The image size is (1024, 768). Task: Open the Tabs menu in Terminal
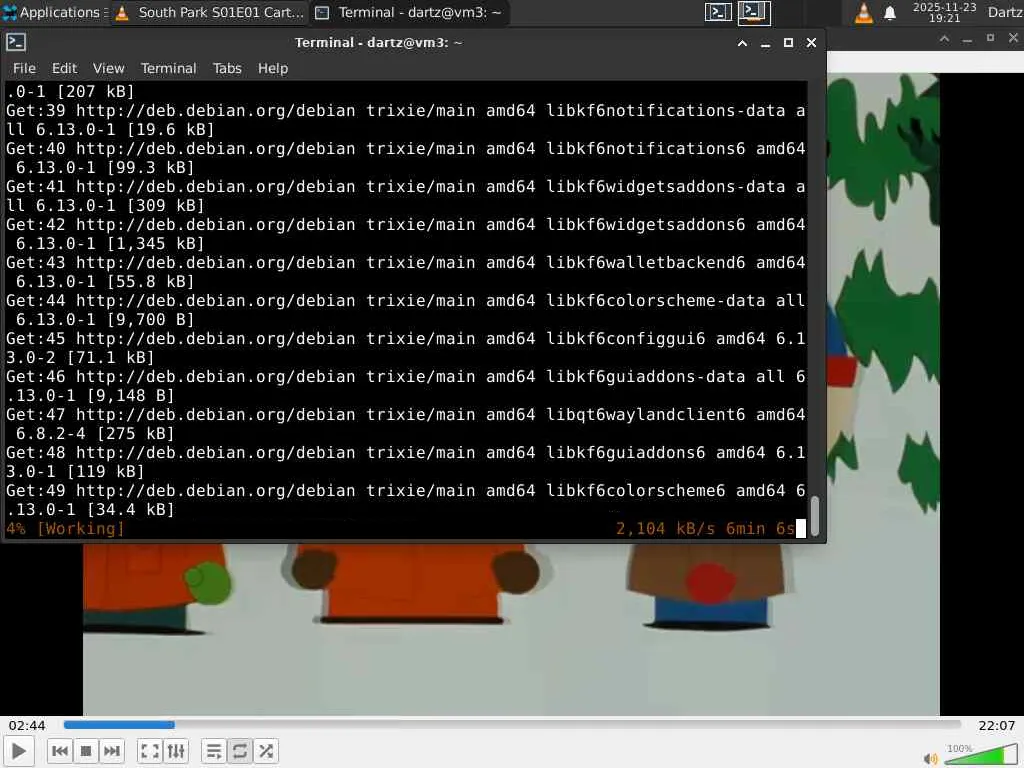227,68
